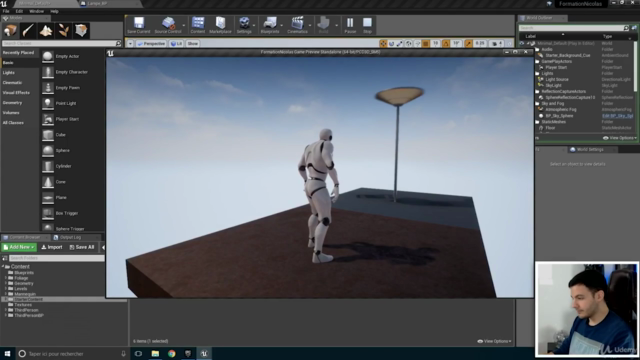Select the rotate gizmo tool icon
The width and height of the screenshot is (640, 360).
tap(391, 44)
